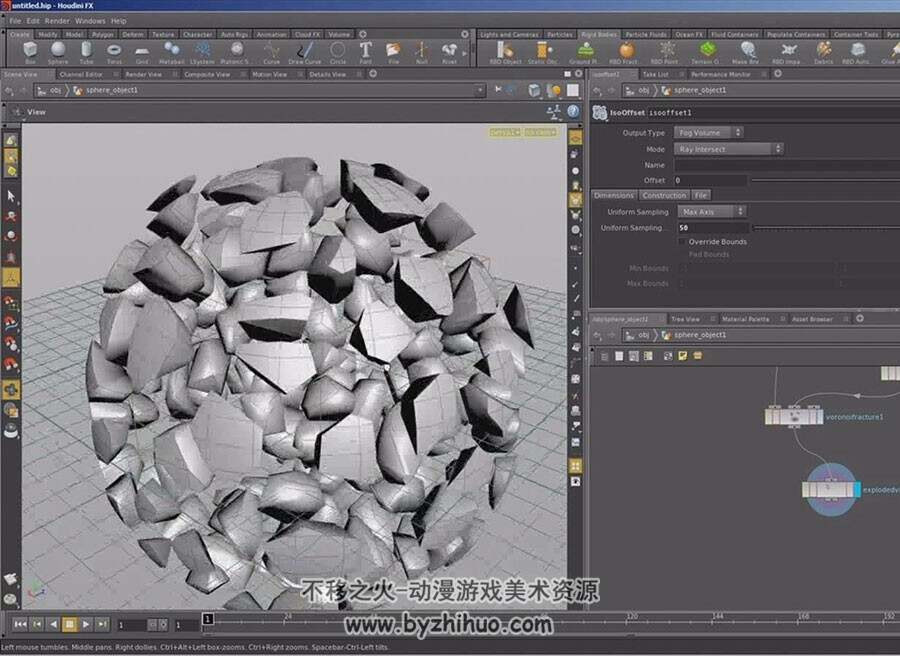900x656 pixels.
Task: Open the File menu
Action: coord(15,21)
